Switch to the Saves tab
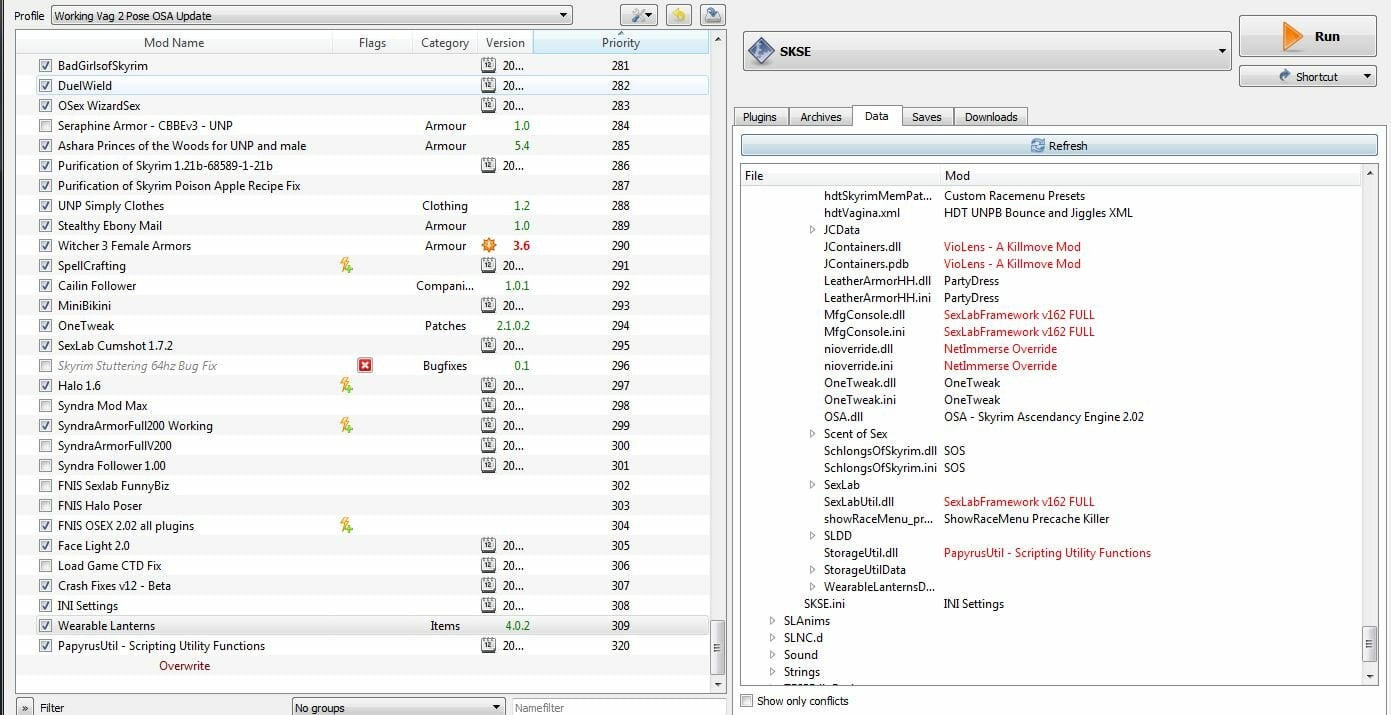Viewport: 1391px width, 715px height. [927, 117]
